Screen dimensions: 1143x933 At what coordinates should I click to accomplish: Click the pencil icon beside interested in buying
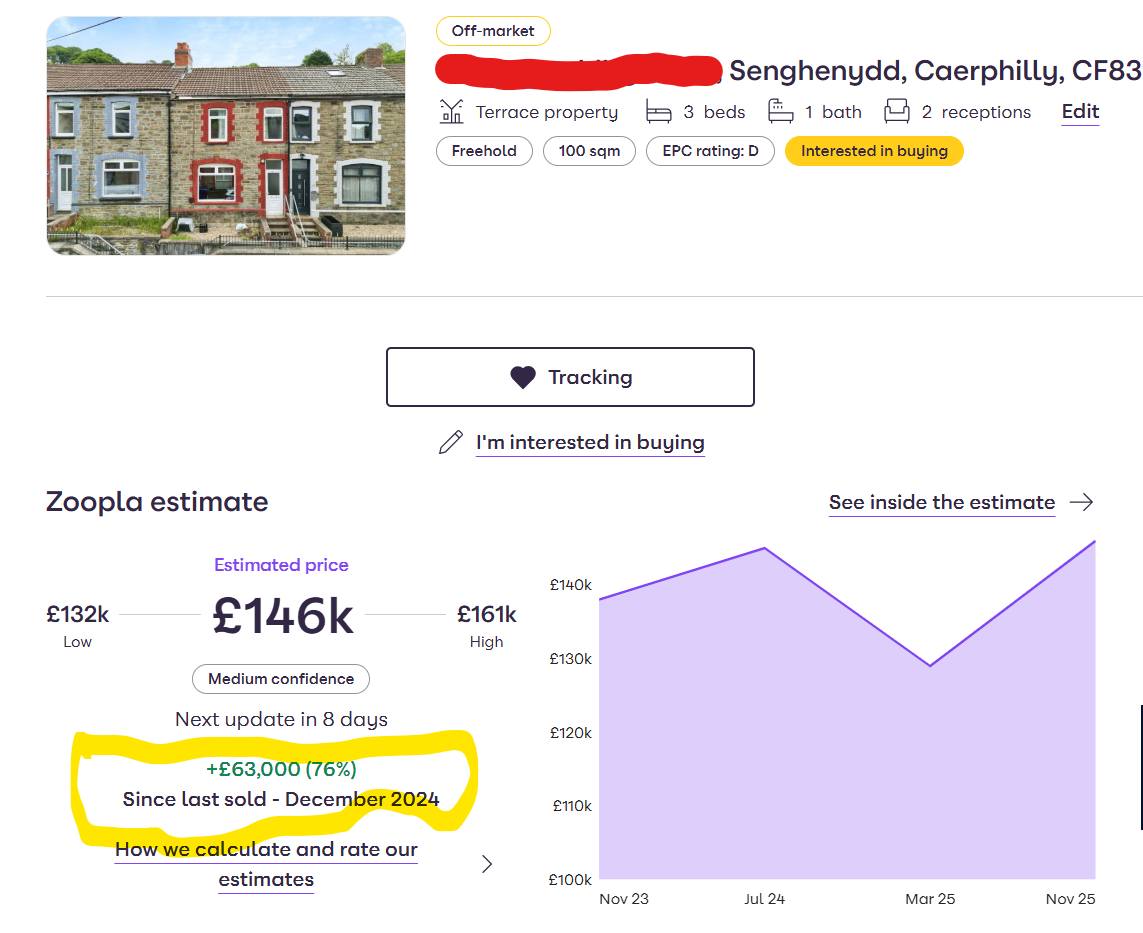coord(451,442)
